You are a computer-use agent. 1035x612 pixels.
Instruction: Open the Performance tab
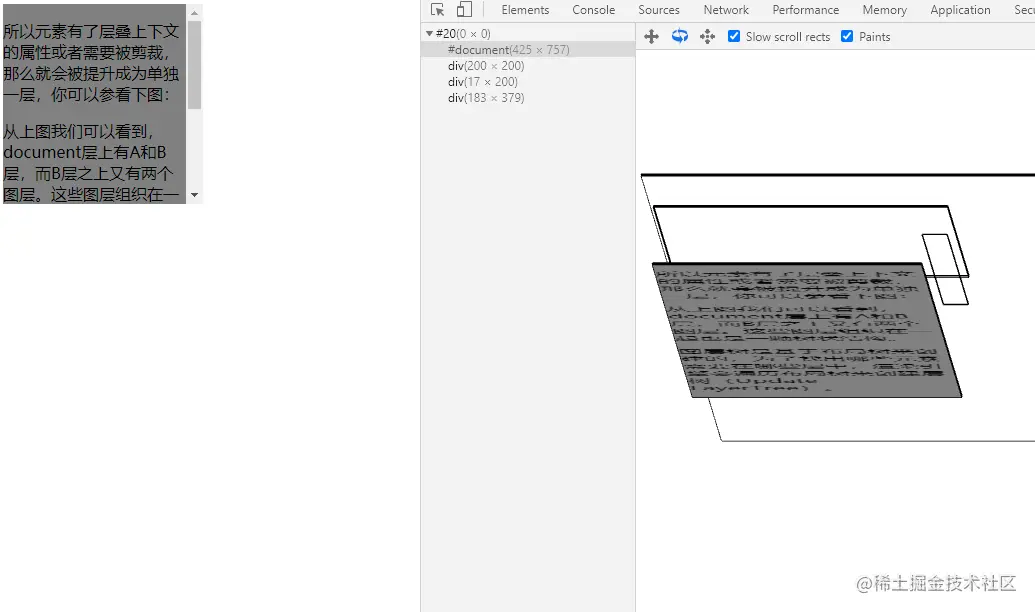(x=805, y=10)
